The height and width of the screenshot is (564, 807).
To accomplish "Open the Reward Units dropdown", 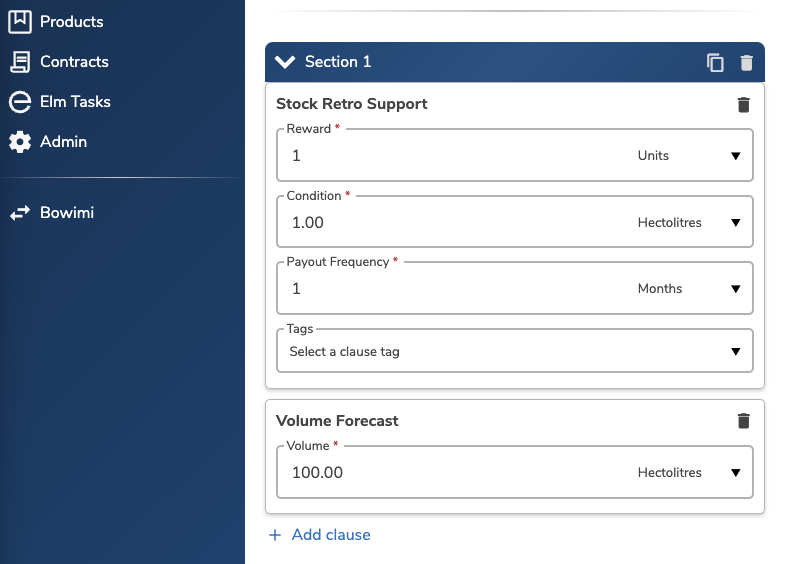I will pyautogui.click(x=692, y=156).
